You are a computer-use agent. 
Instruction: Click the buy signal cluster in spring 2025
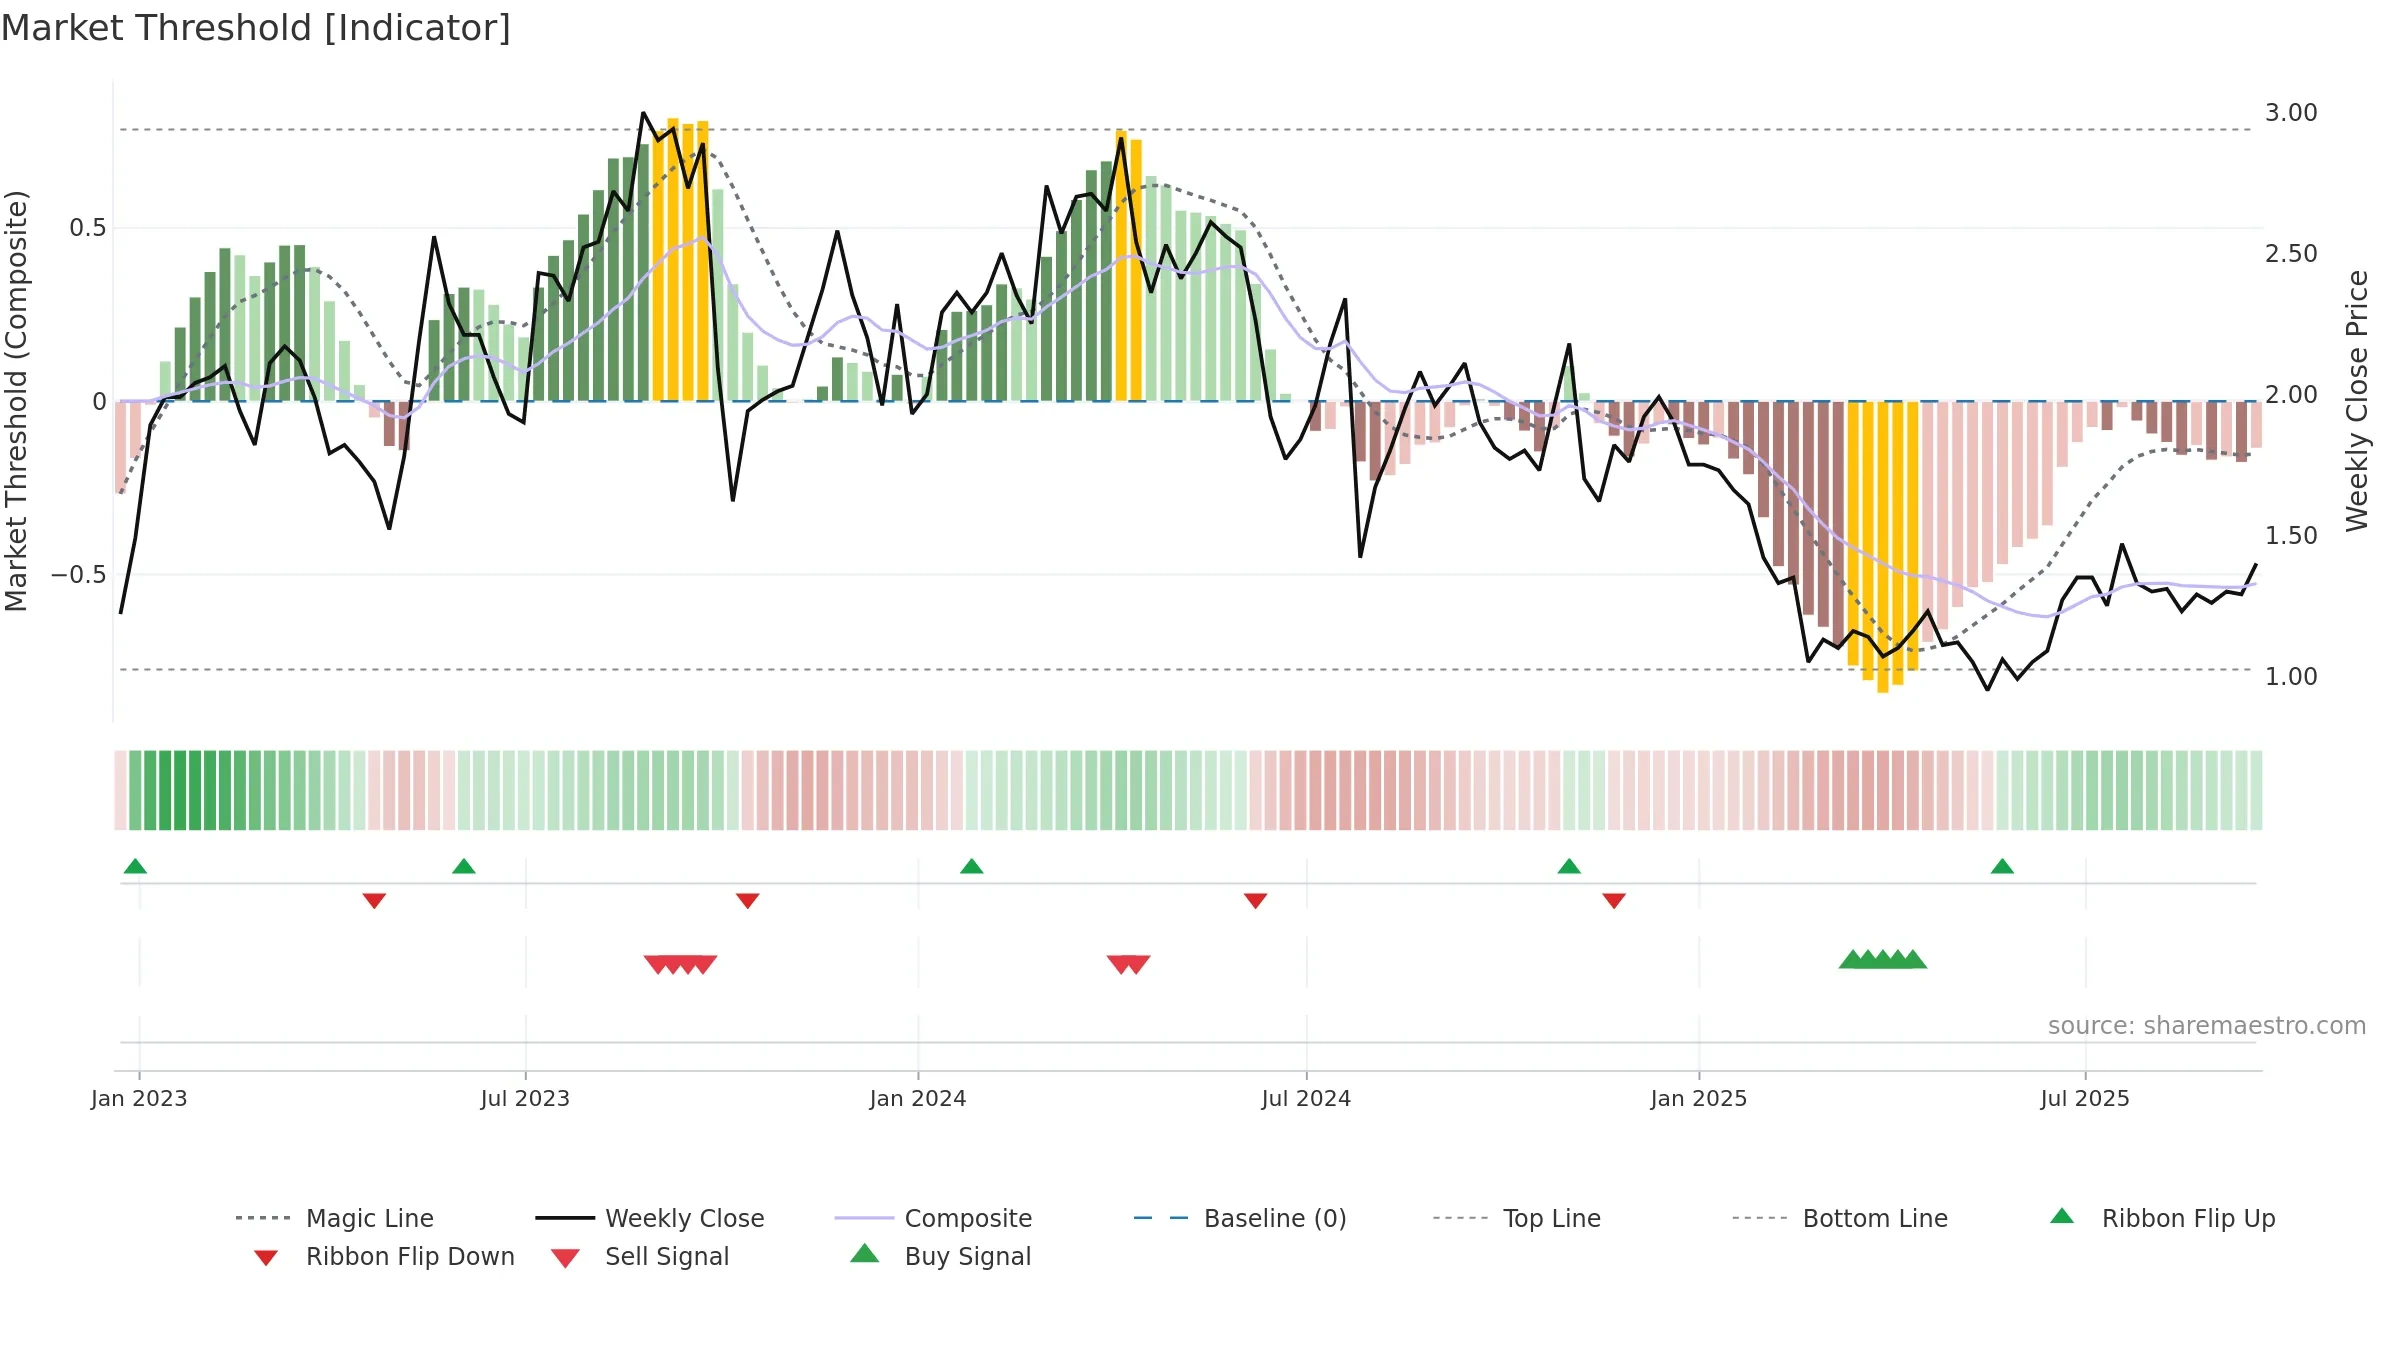coord(1883,959)
